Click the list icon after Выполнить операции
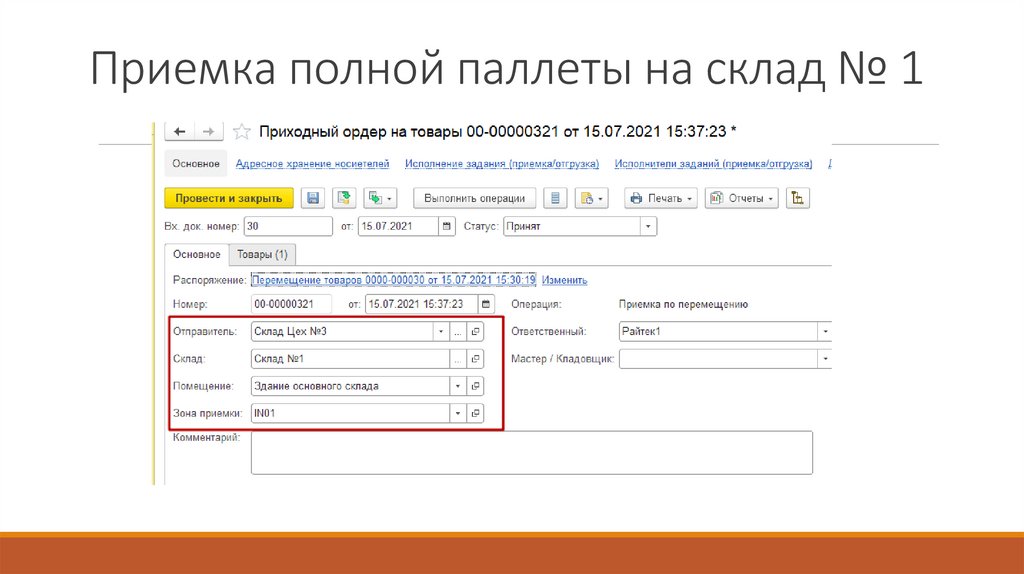Viewport: 1024px width, 574px height. click(x=558, y=198)
